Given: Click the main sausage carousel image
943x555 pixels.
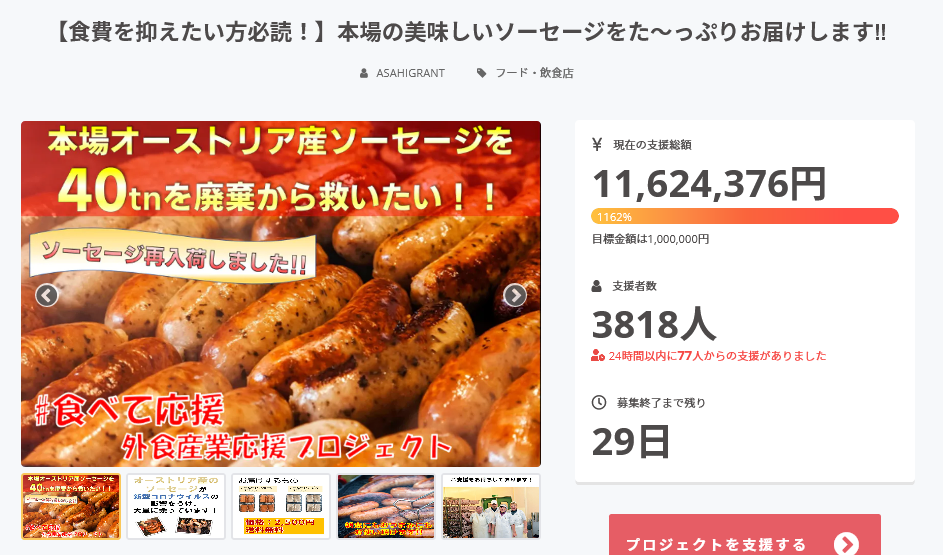Looking at the screenshot, I should coord(281,294).
